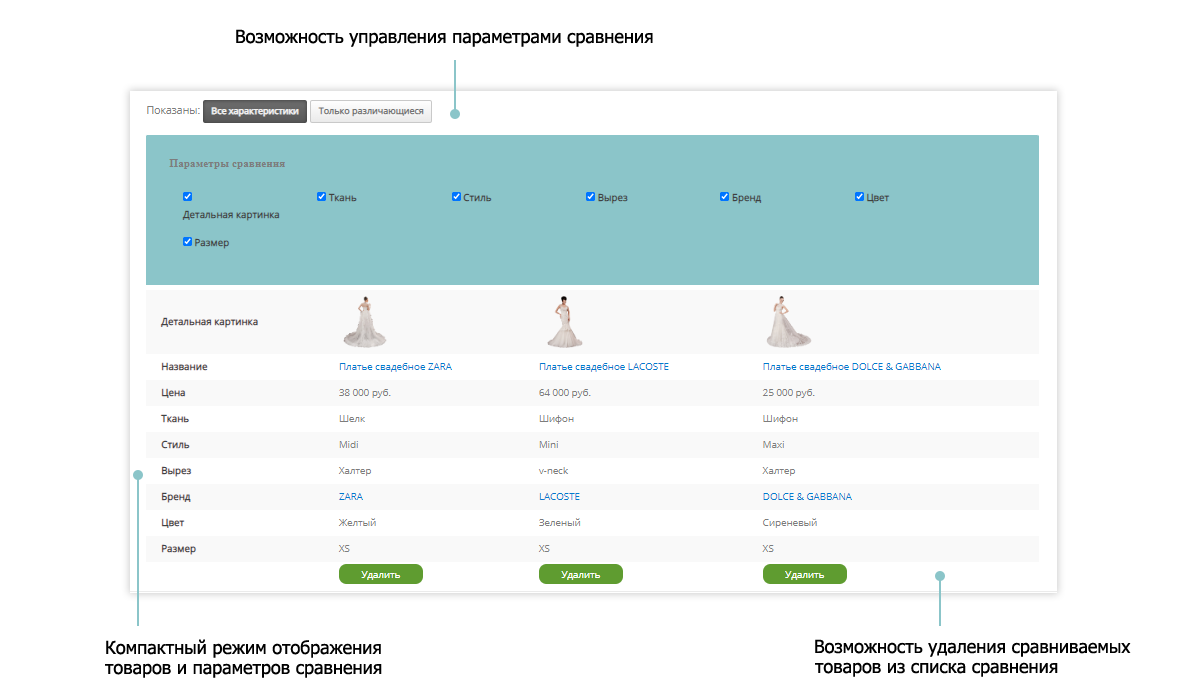Open 'Платье свадебное DOLCE & GABBANA' link
The height and width of the screenshot is (700, 1200).
tap(851, 367)
